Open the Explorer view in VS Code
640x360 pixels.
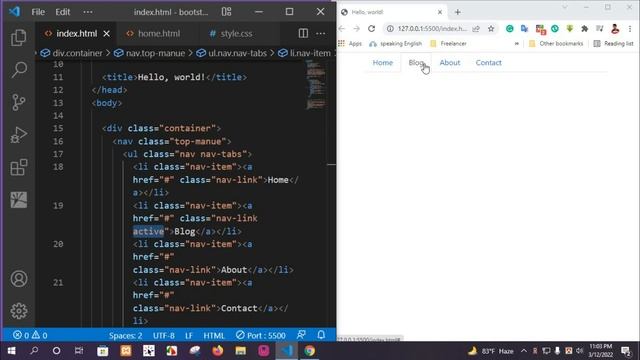19,38
